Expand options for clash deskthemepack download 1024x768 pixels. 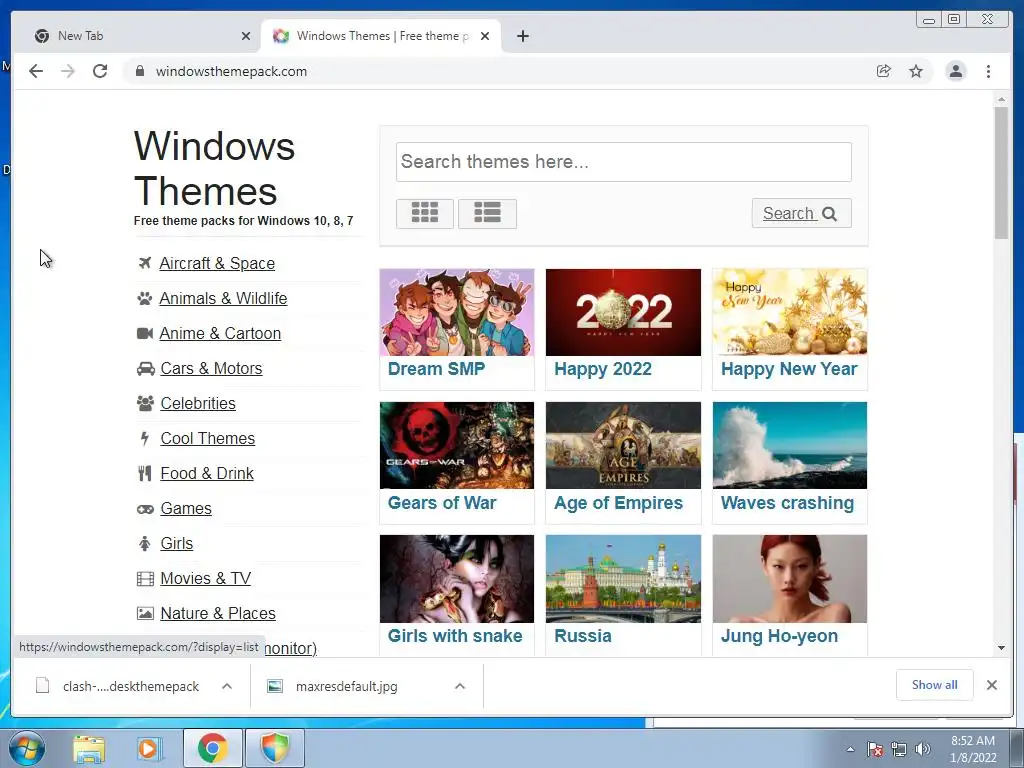pyautogui.click(x=227, y=686)
